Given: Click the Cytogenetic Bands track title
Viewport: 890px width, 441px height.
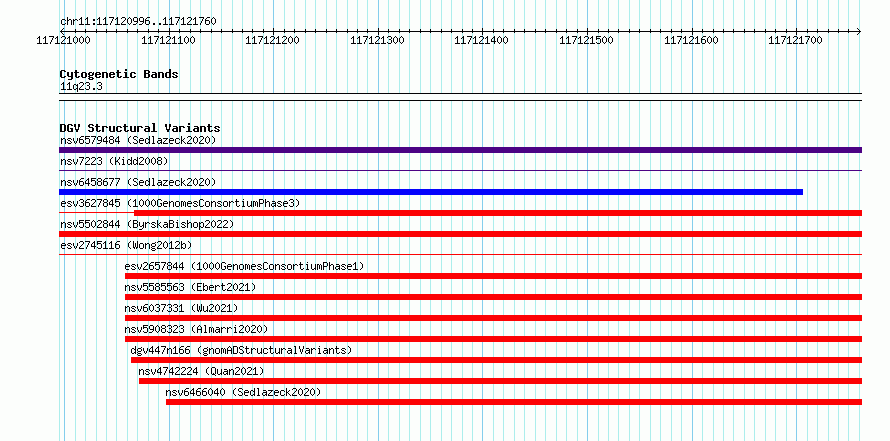Looking at the screenshot, I should (x=119, y=74).
